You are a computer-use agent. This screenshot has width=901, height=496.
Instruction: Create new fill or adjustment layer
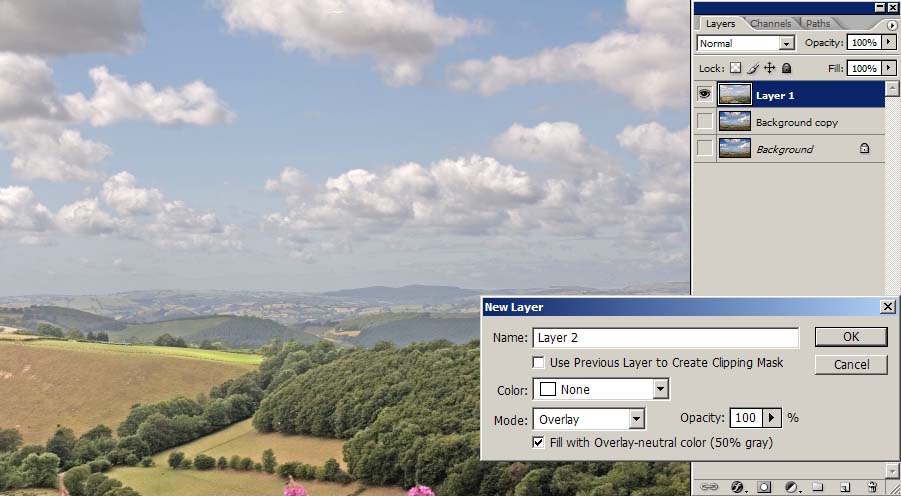(792, 487)
